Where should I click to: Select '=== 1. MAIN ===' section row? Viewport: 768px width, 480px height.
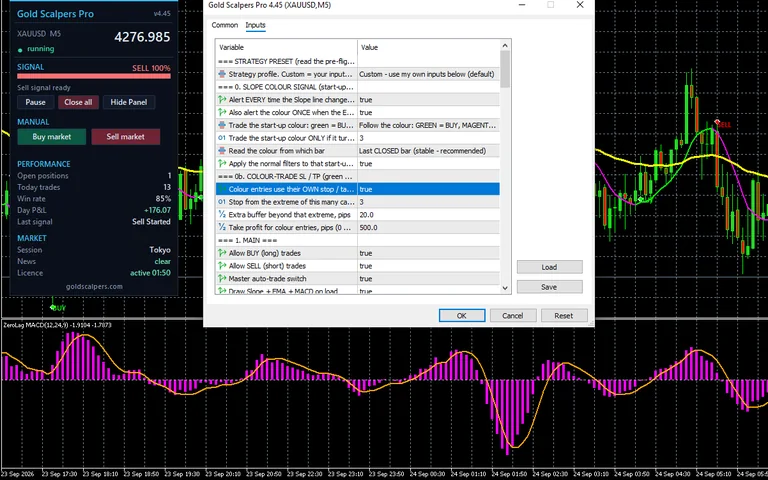(358, 240)
